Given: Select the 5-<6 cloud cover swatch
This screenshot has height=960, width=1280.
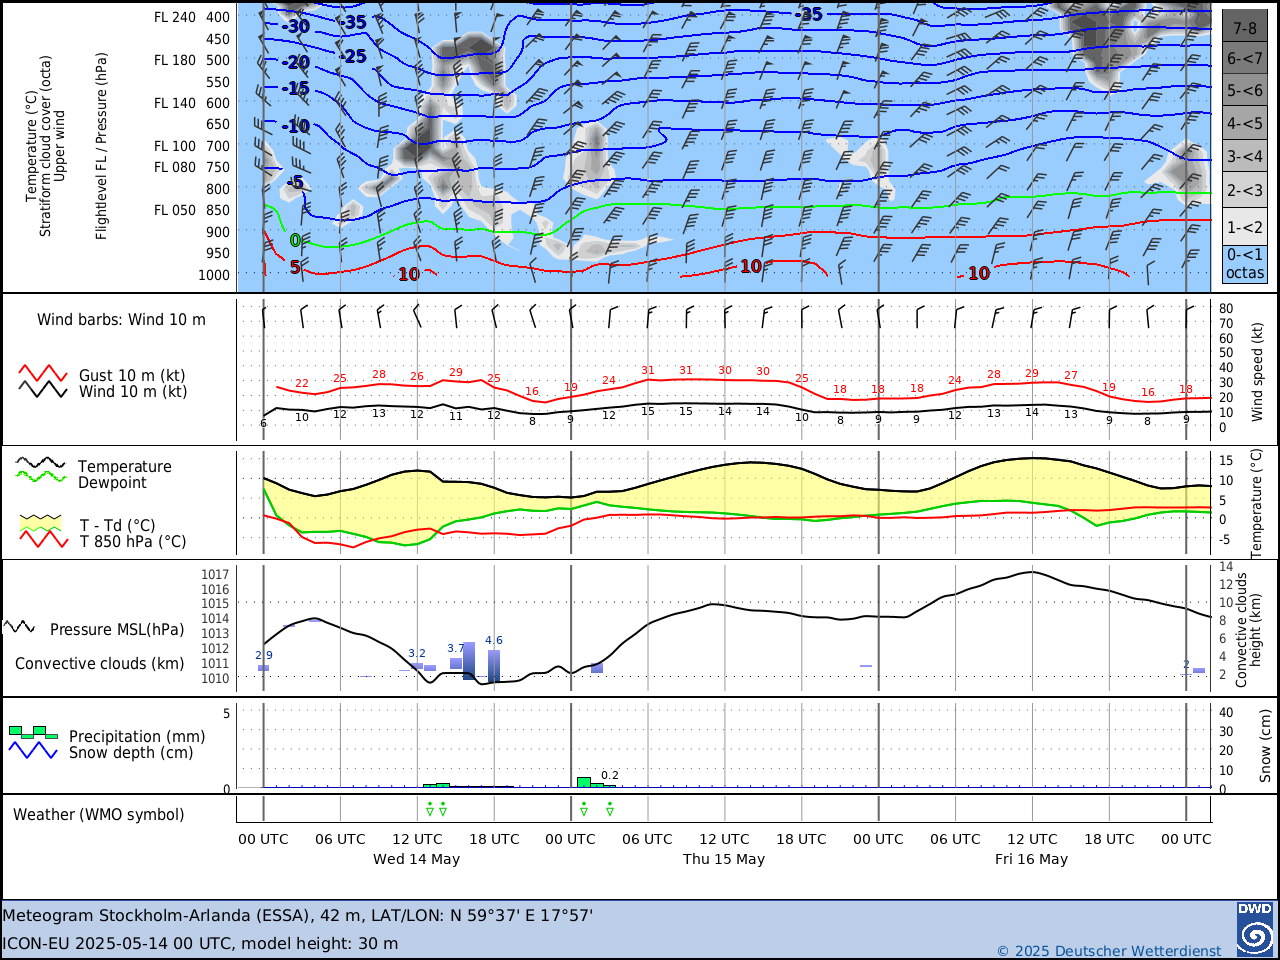Looking at the screenshot, I should (x=1245, y=90).
